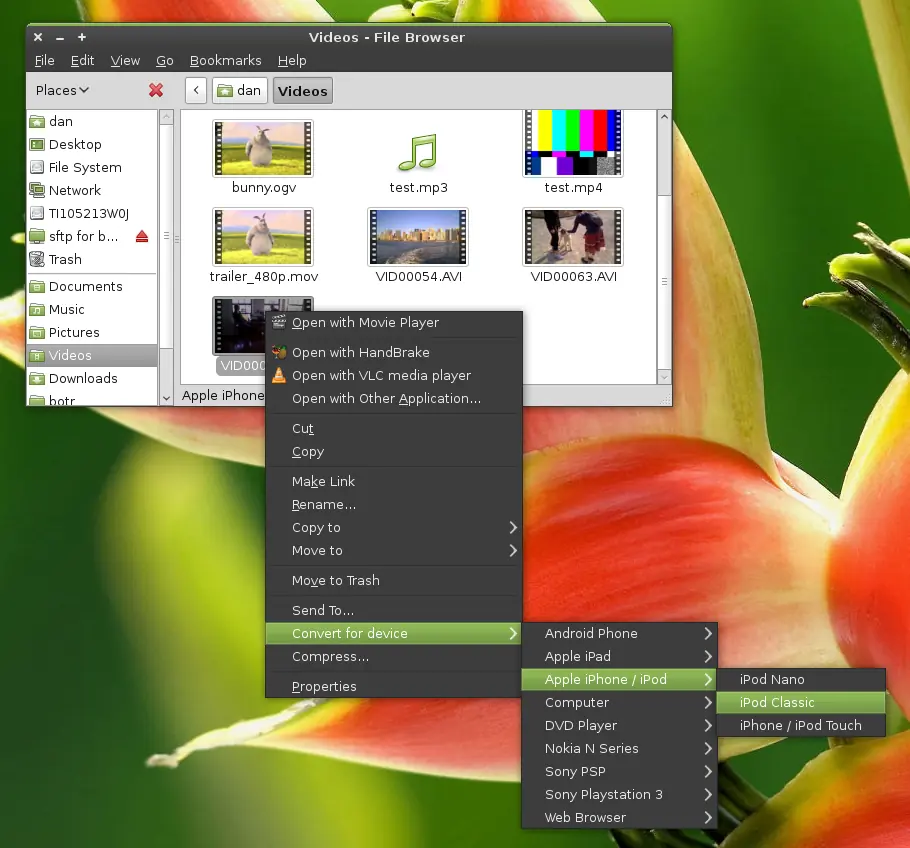Viewport: 910px width, 848px height.
Task: Select the VID00054.AVI video thumbnail
Action: pyautogui.click(x=418, y=237)
